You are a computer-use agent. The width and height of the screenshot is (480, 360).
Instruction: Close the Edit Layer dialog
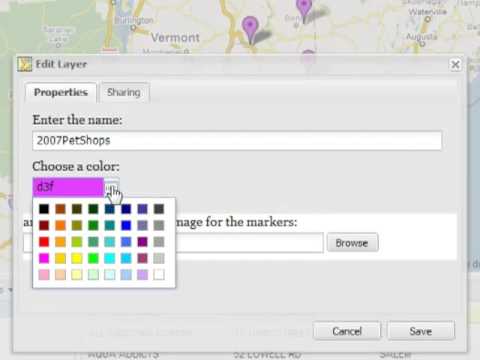(x=455, y=64)
